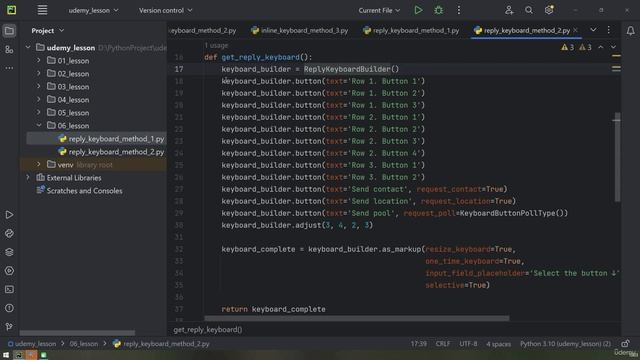Toggle the Project tool window icon

coord(9,31)
